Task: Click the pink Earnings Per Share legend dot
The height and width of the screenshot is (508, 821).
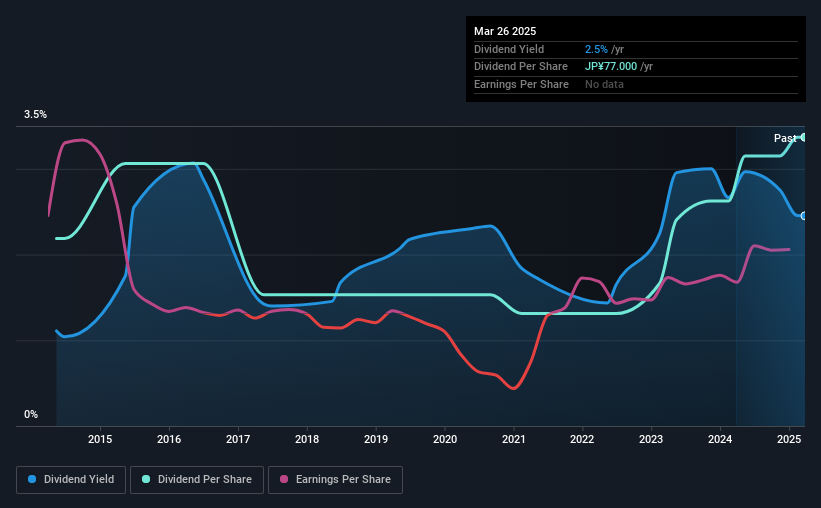Action: click(x=284, y=479)
